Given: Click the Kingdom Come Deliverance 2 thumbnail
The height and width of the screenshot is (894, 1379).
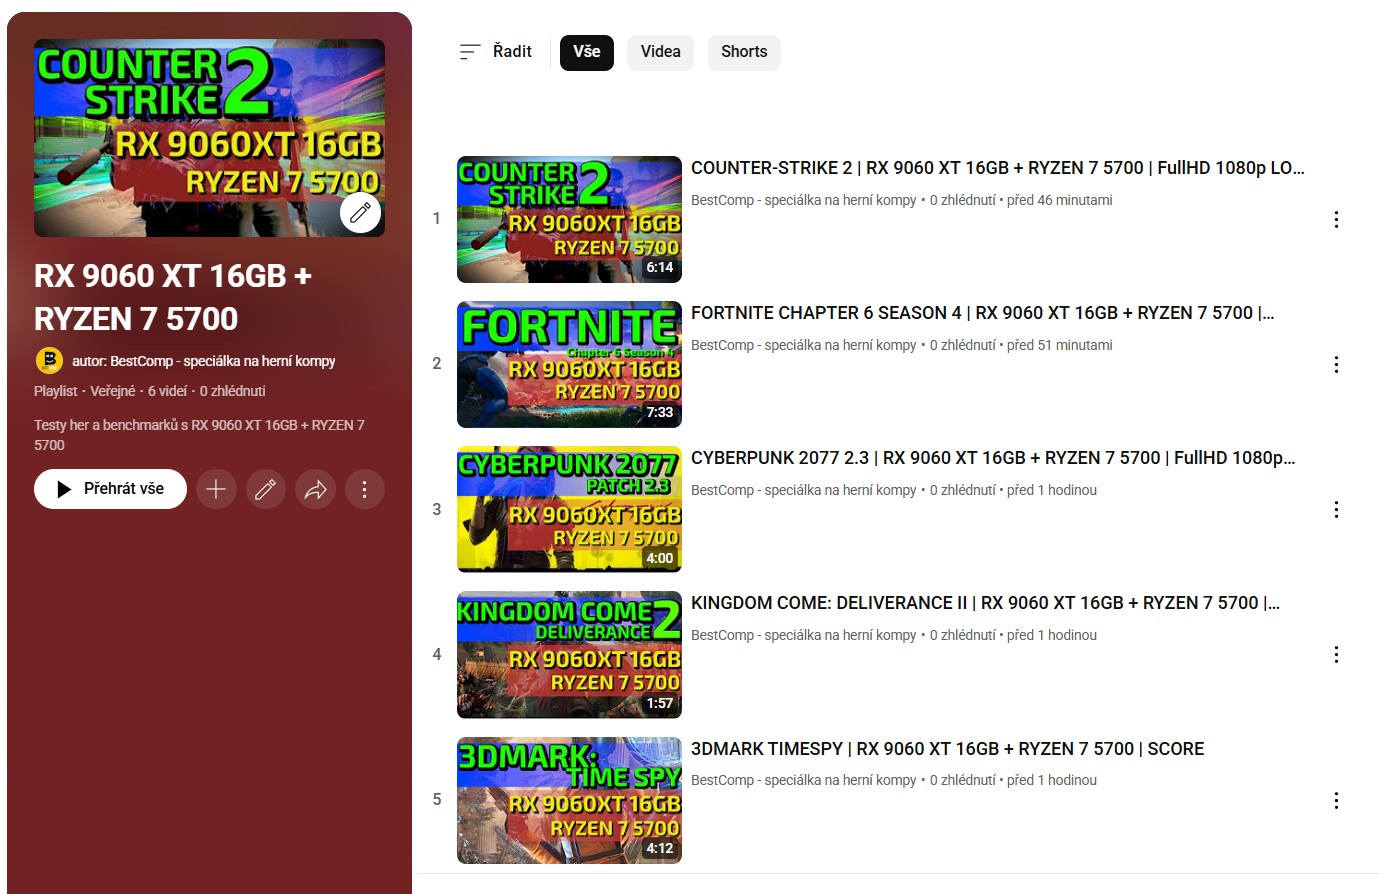Looking at the screenshot, I should click(569, 655).
